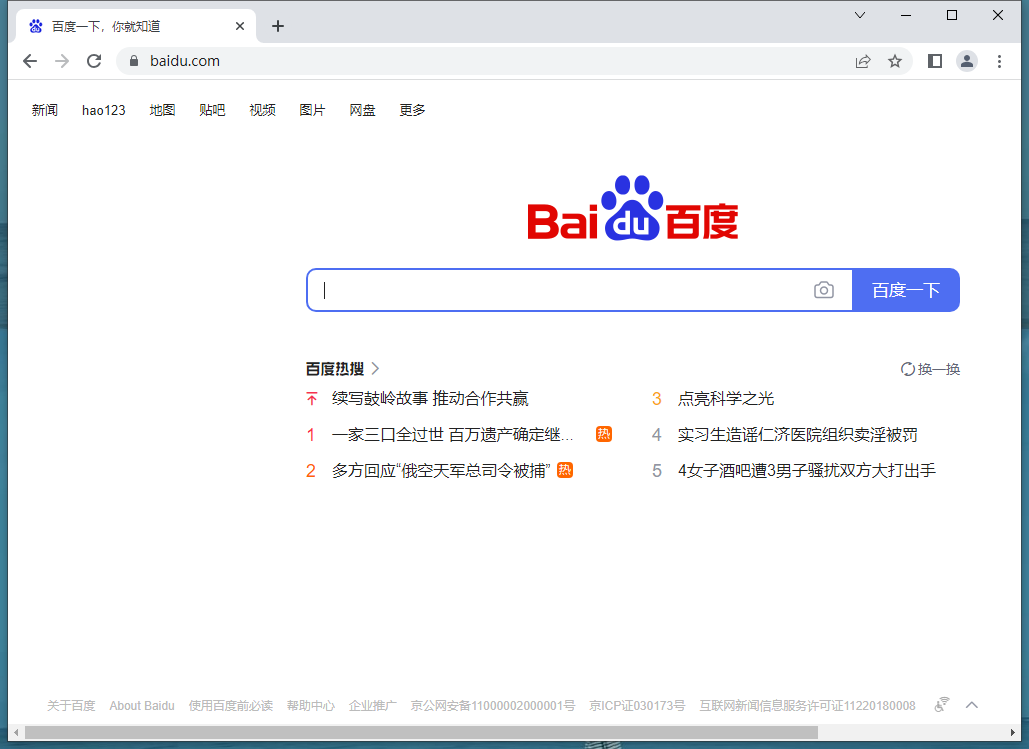Open the 贴吧 nav link
Image resolution: width=1029 pixels, height=749 pixels.
212,110
